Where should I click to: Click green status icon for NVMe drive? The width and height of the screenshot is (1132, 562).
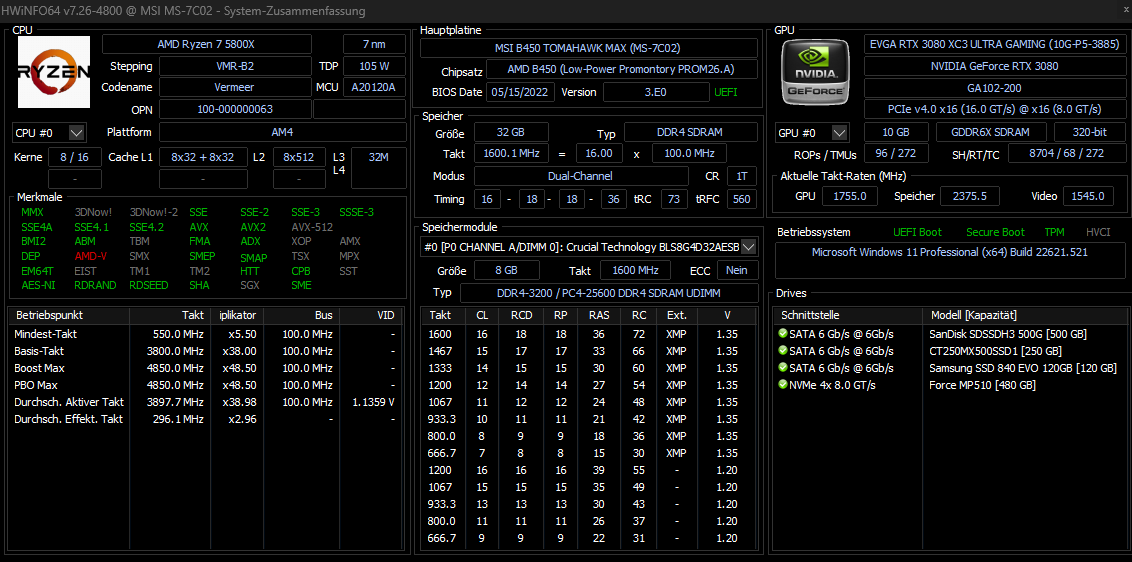(x=783, y=384)
